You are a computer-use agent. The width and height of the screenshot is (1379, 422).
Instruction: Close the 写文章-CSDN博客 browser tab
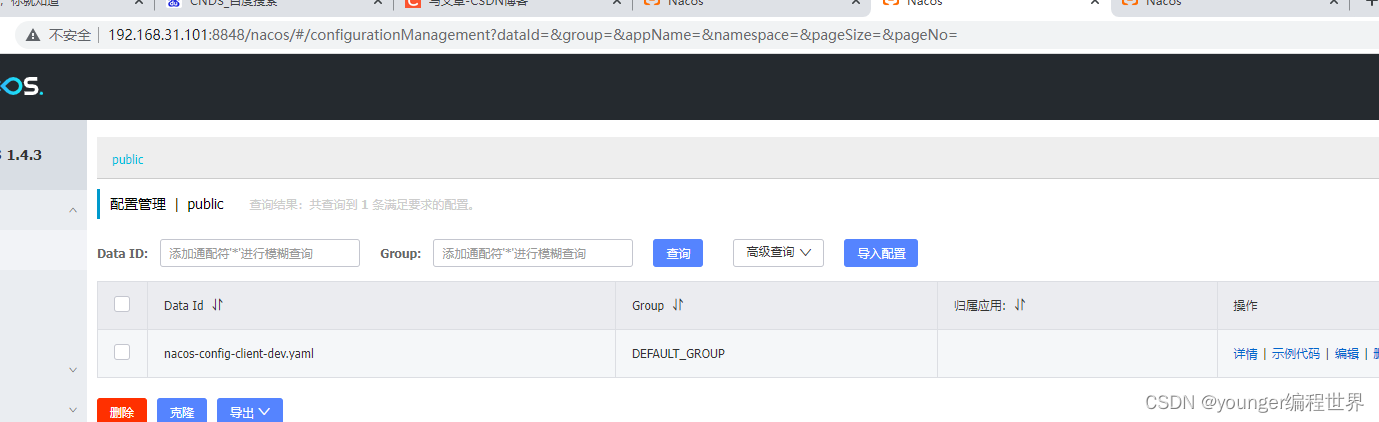[x=616, y=3]
